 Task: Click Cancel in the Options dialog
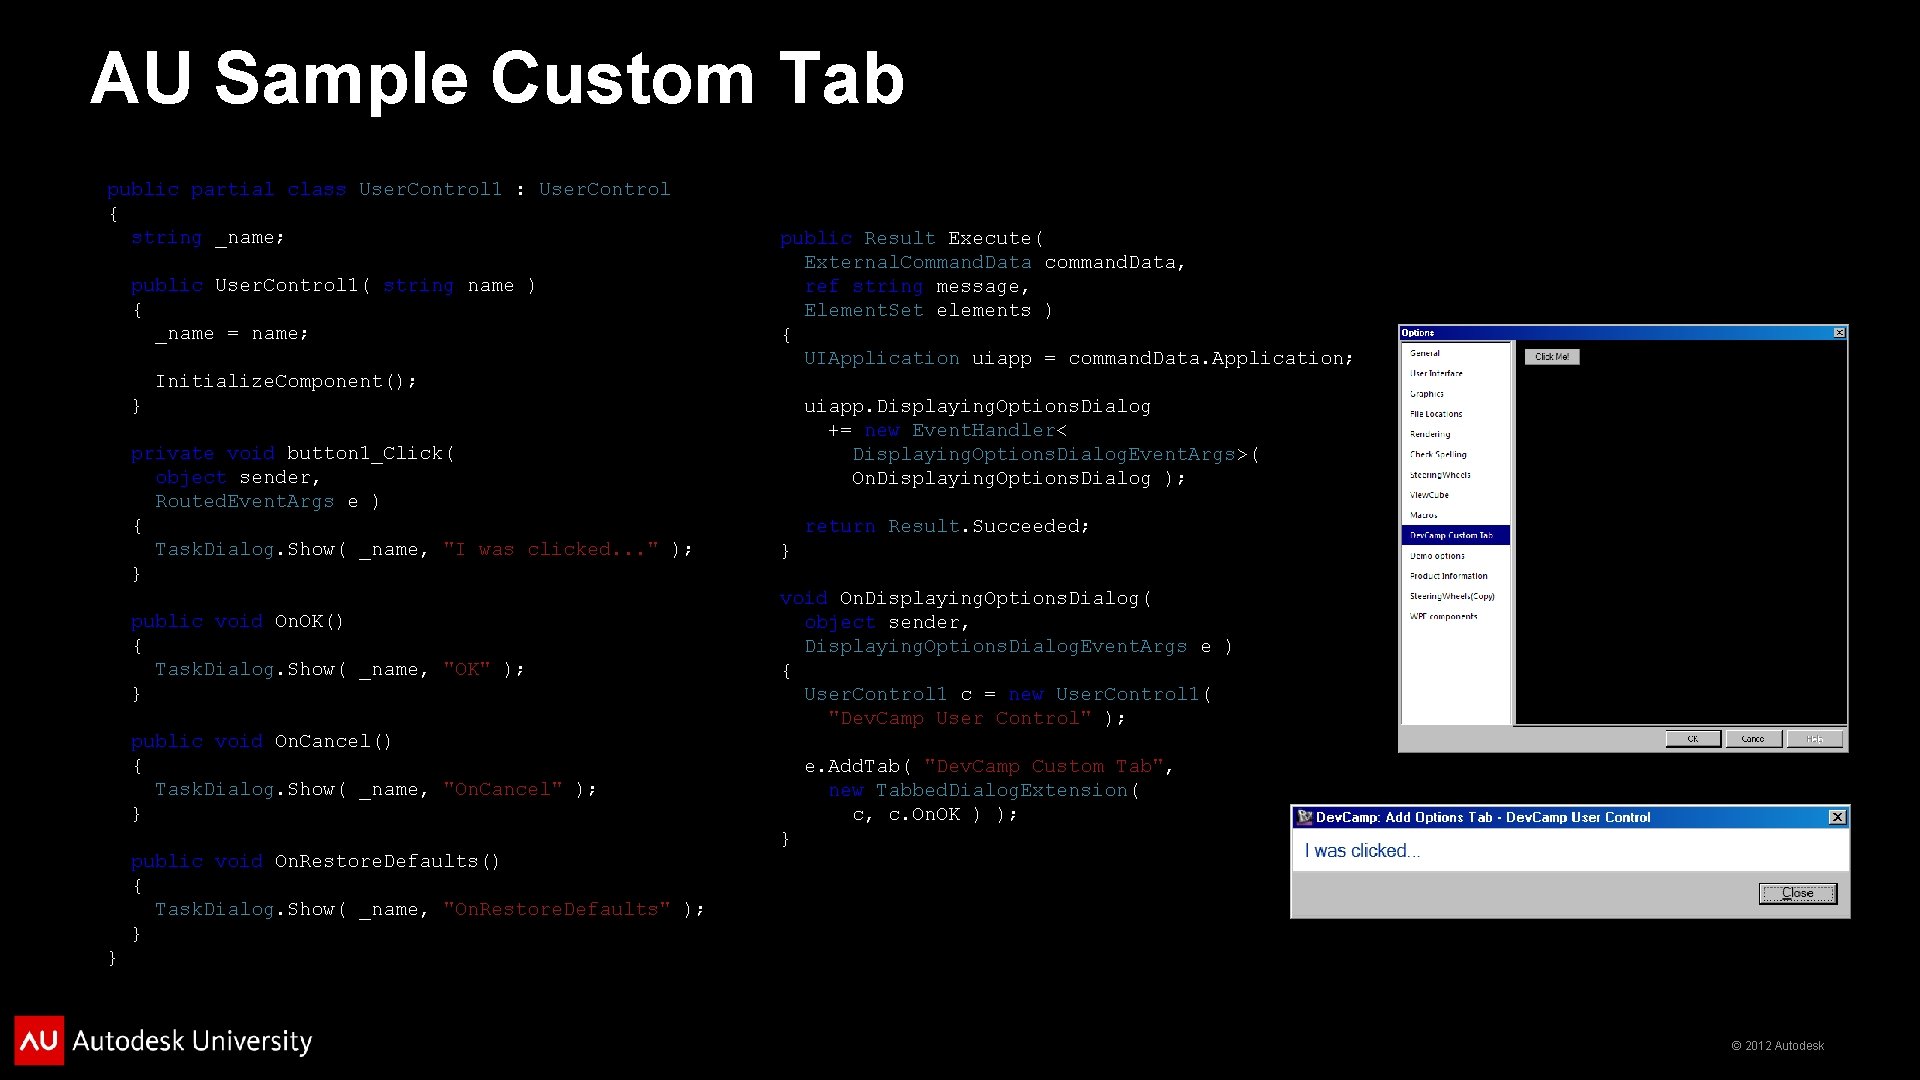click(x=1753, y=739)
